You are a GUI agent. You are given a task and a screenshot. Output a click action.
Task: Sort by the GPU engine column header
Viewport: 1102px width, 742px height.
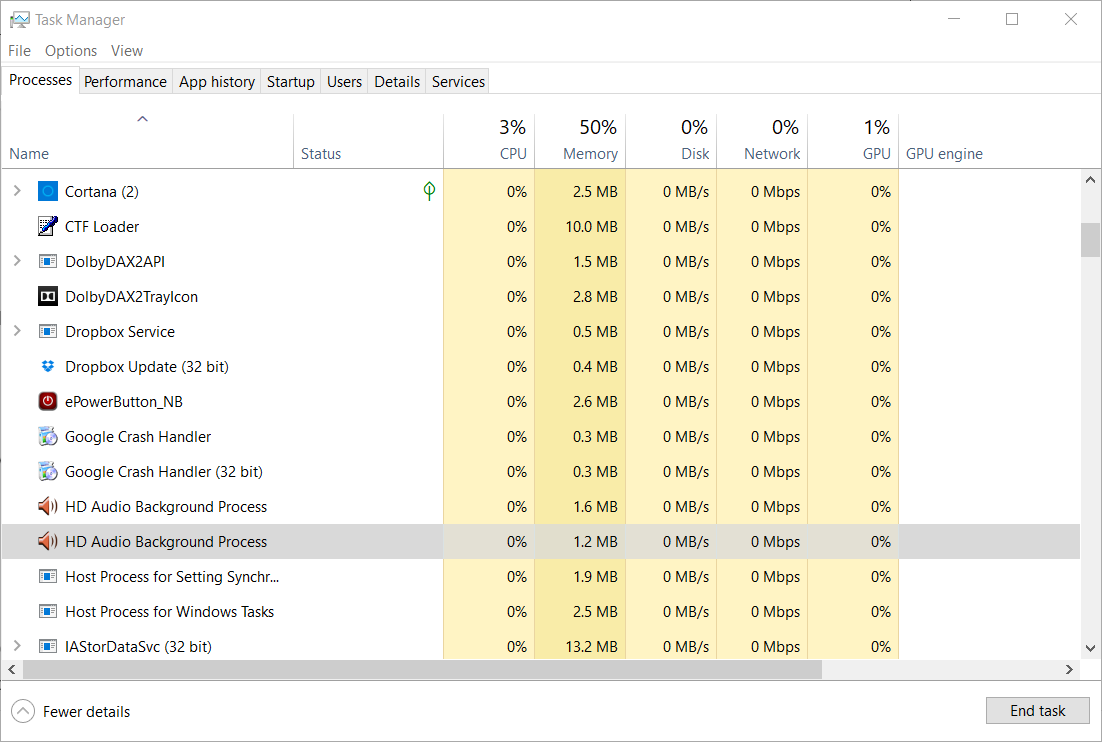coord(989,141)
